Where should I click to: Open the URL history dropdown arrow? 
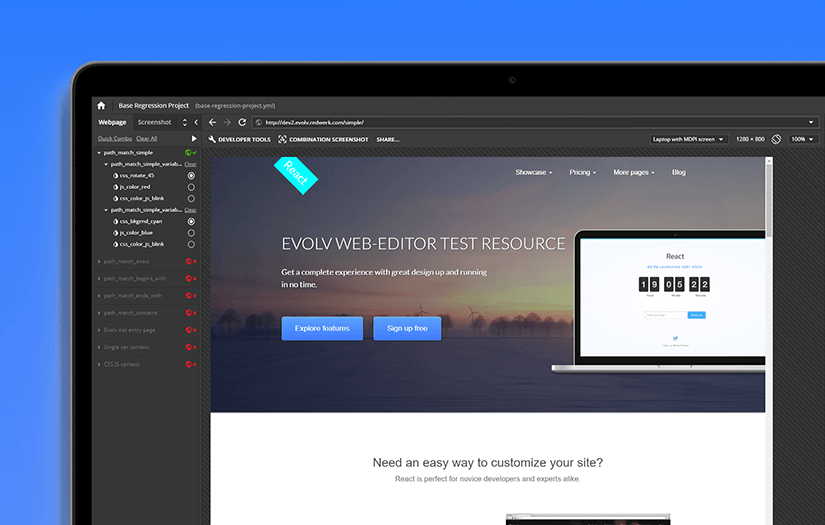click(x=811, y=122)
